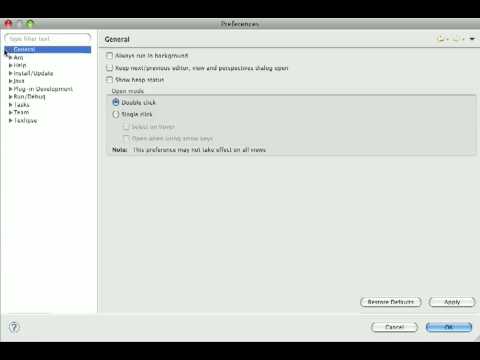Image resolution: width=480 pixels, height=360 pixels.
Task: Toggle Keep next/previous editor dialog open
Action: (x=109, y=68)
